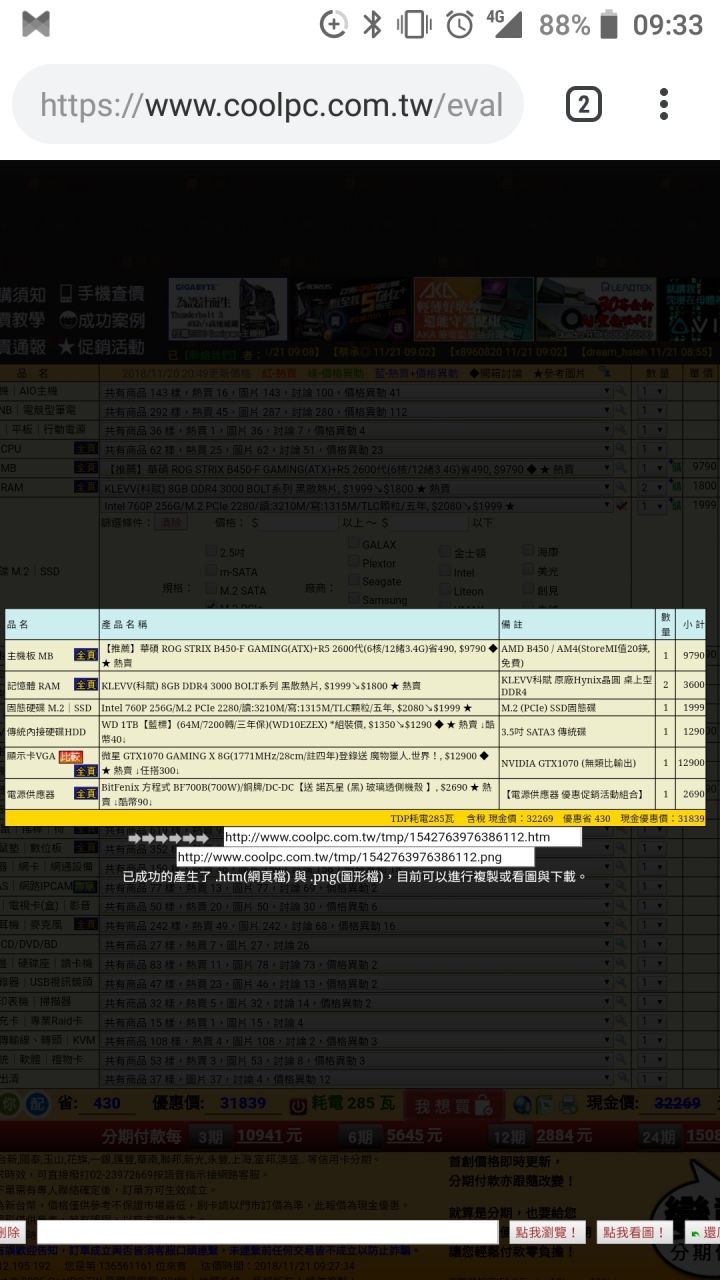Click the 全頁 badge in 電源供應器 row
Image resolution: width=720 pixels, height=1280 pixels.
tap(85, 794)
